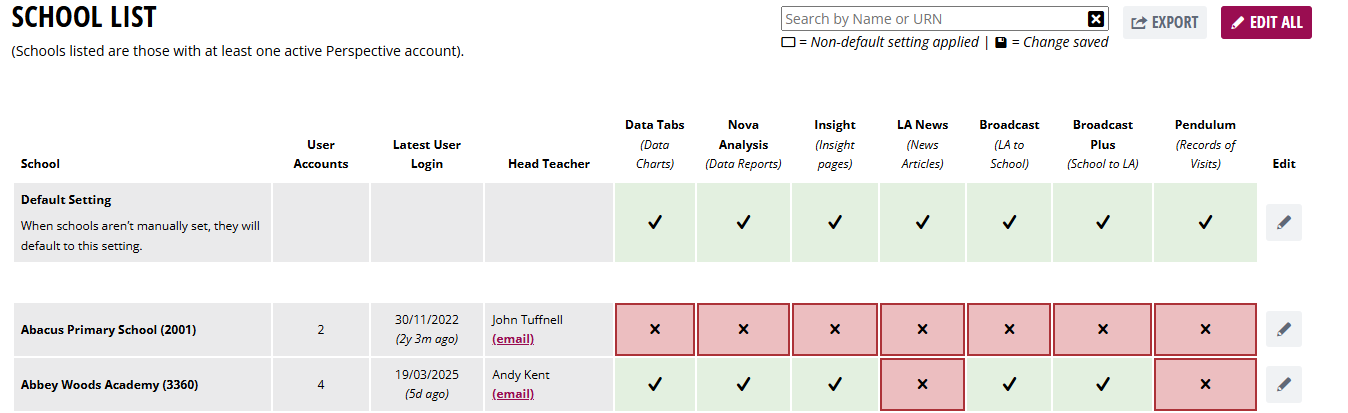1348x413 pixels.
Task: Click the Latest User Login column header
Action: (x=427, y=154)
